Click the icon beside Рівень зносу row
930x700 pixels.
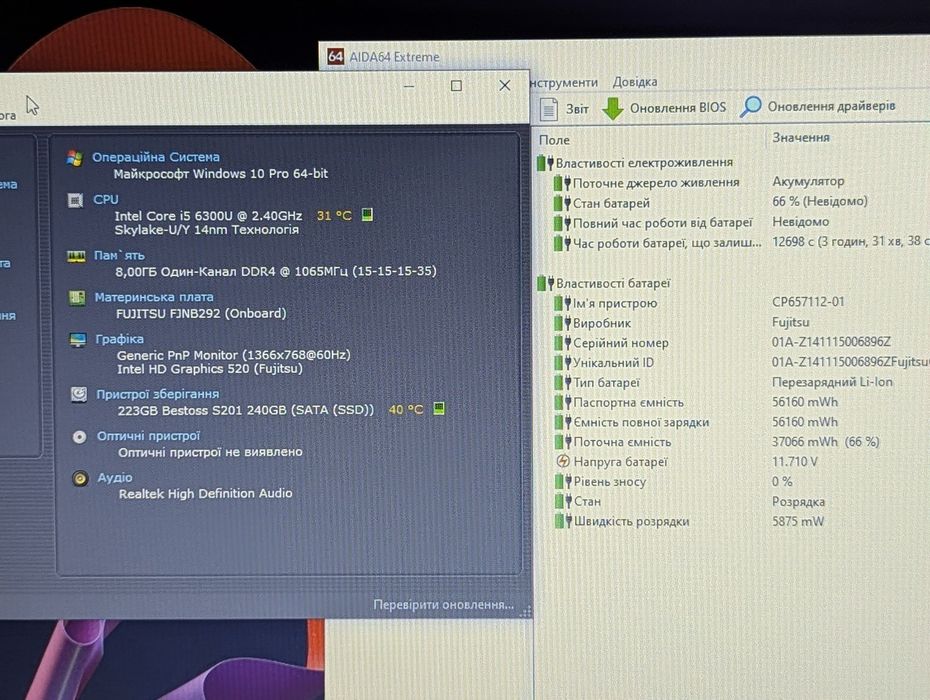[563, 481]
